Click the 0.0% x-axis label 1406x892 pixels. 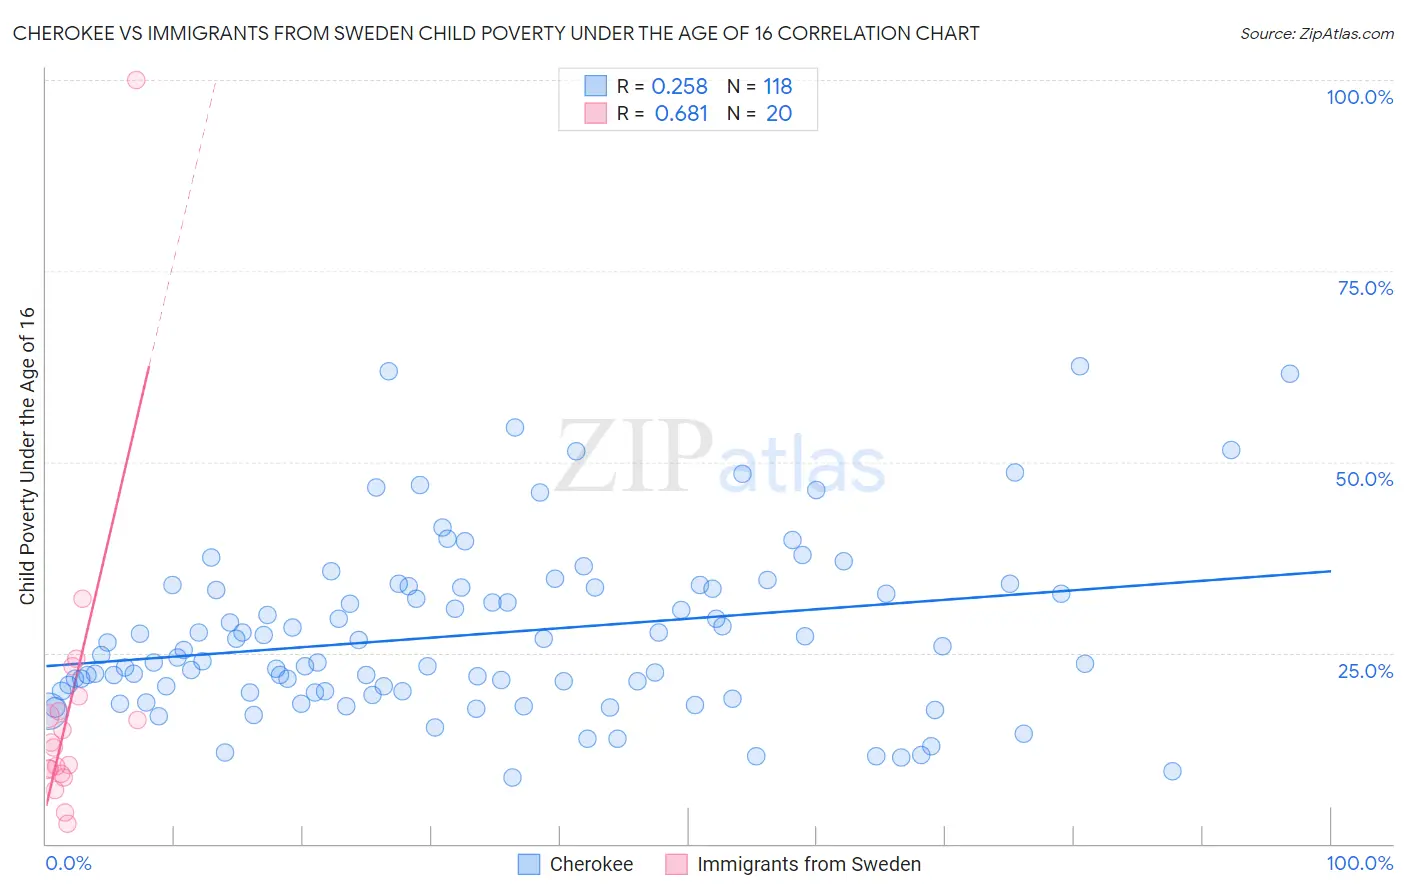click(x=68, y=863)
